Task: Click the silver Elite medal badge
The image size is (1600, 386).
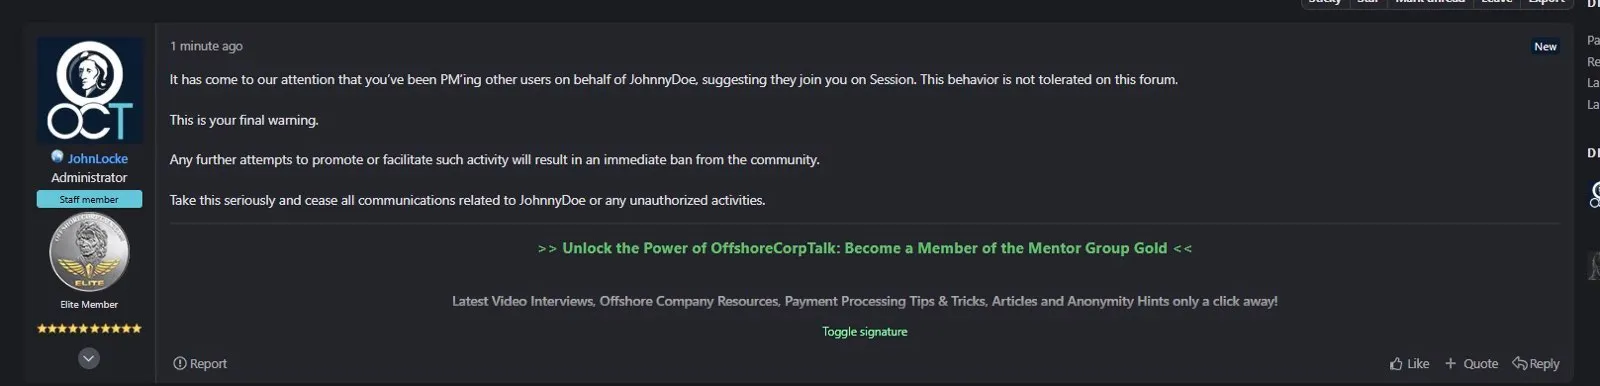Action: (89, 253)
